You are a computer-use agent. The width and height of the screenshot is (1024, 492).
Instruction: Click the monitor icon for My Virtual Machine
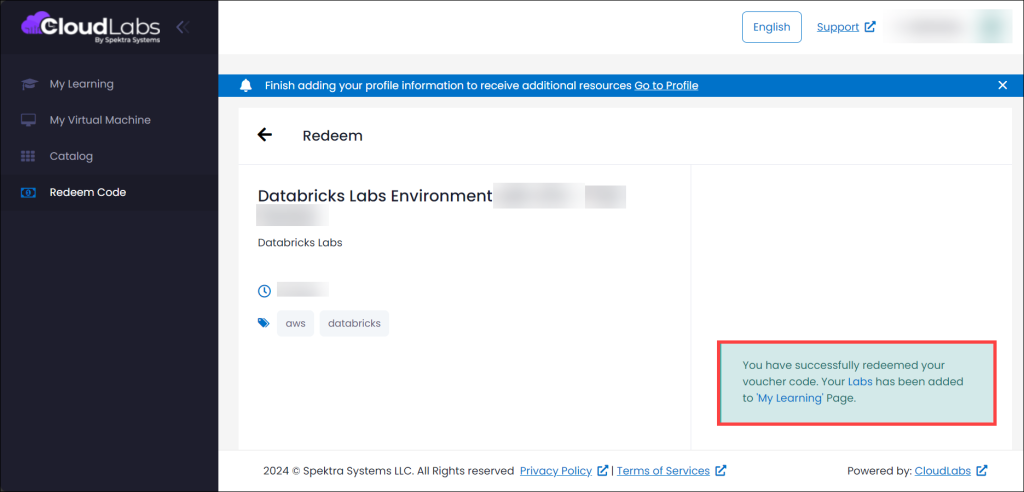point(29,120)
